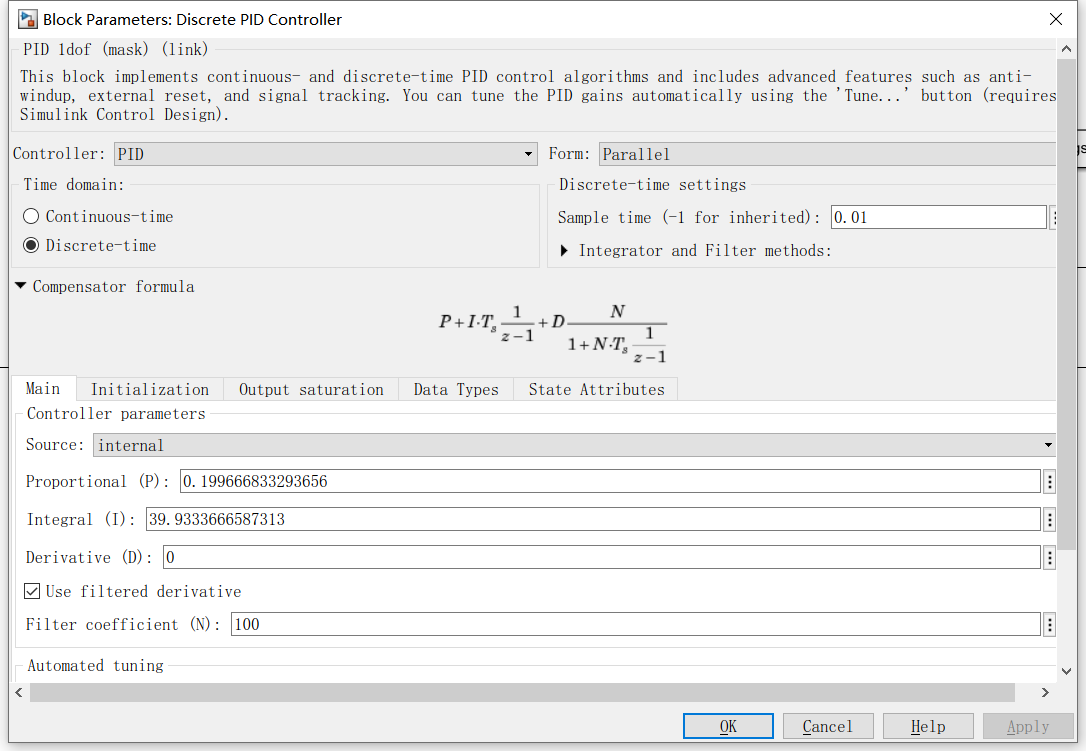Collapse the Compensator formula section

21,287
